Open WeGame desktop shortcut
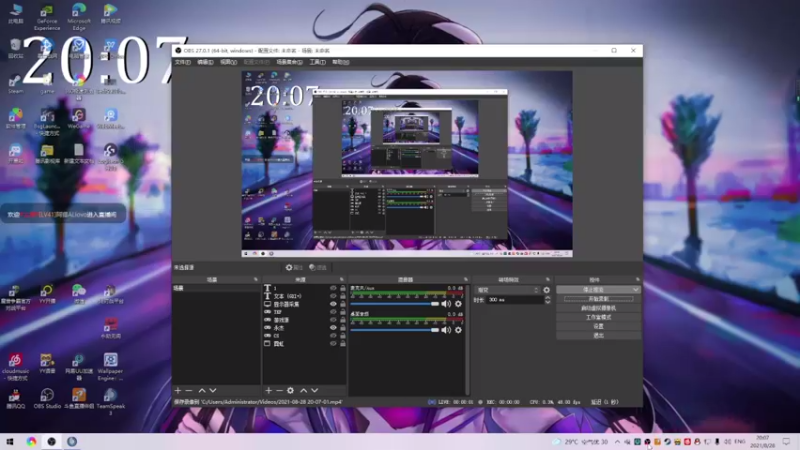This screenshot has height=450, width=800. (x=79, y=118)
